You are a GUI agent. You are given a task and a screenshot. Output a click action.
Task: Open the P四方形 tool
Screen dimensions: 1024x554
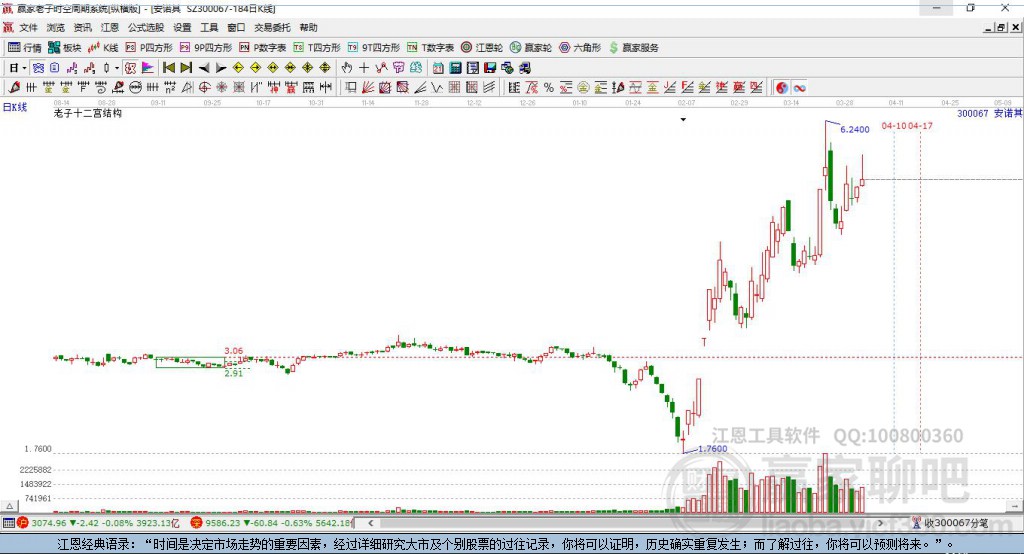pyautogui.click(x=149, y=48)
